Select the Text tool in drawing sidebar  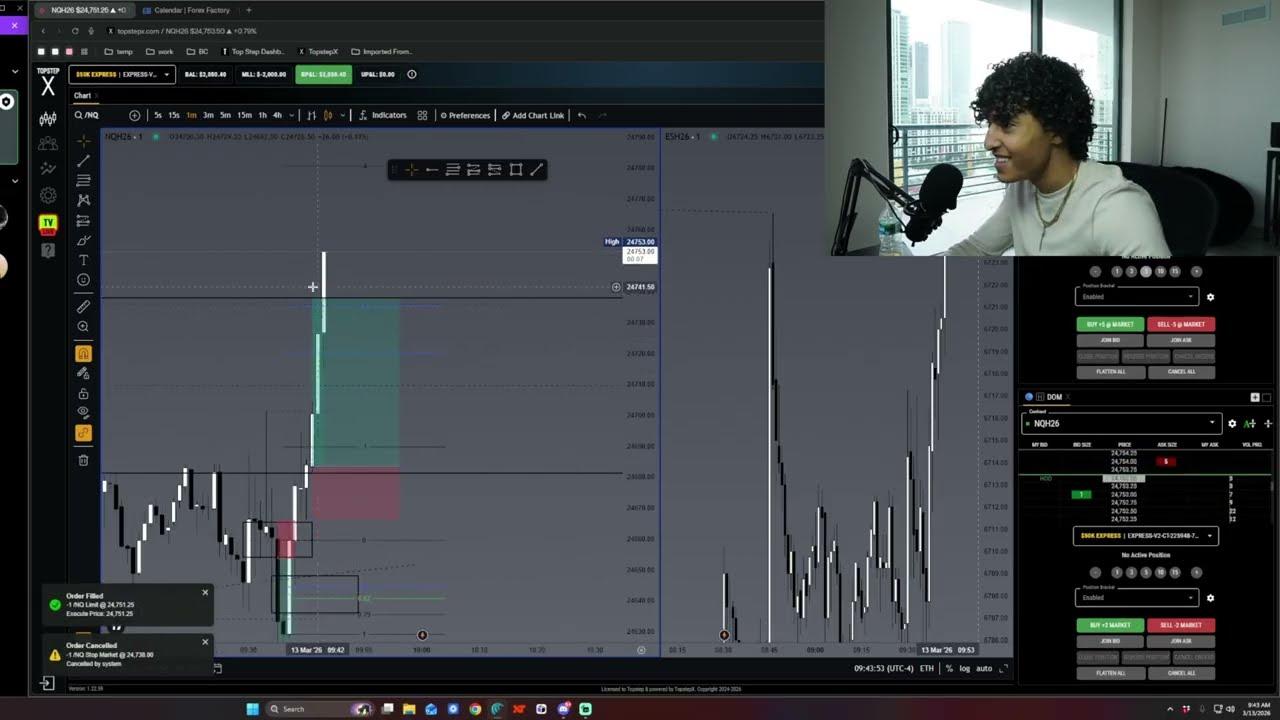coord(83,260)
